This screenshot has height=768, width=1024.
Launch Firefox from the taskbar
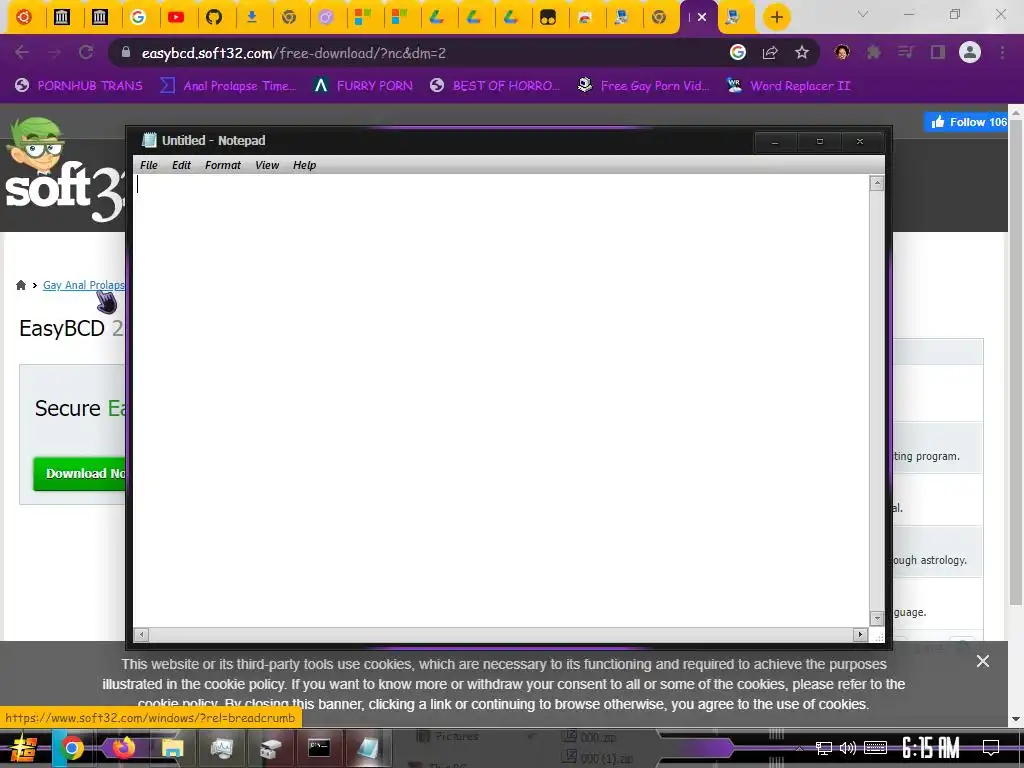(x=122, y=748)
